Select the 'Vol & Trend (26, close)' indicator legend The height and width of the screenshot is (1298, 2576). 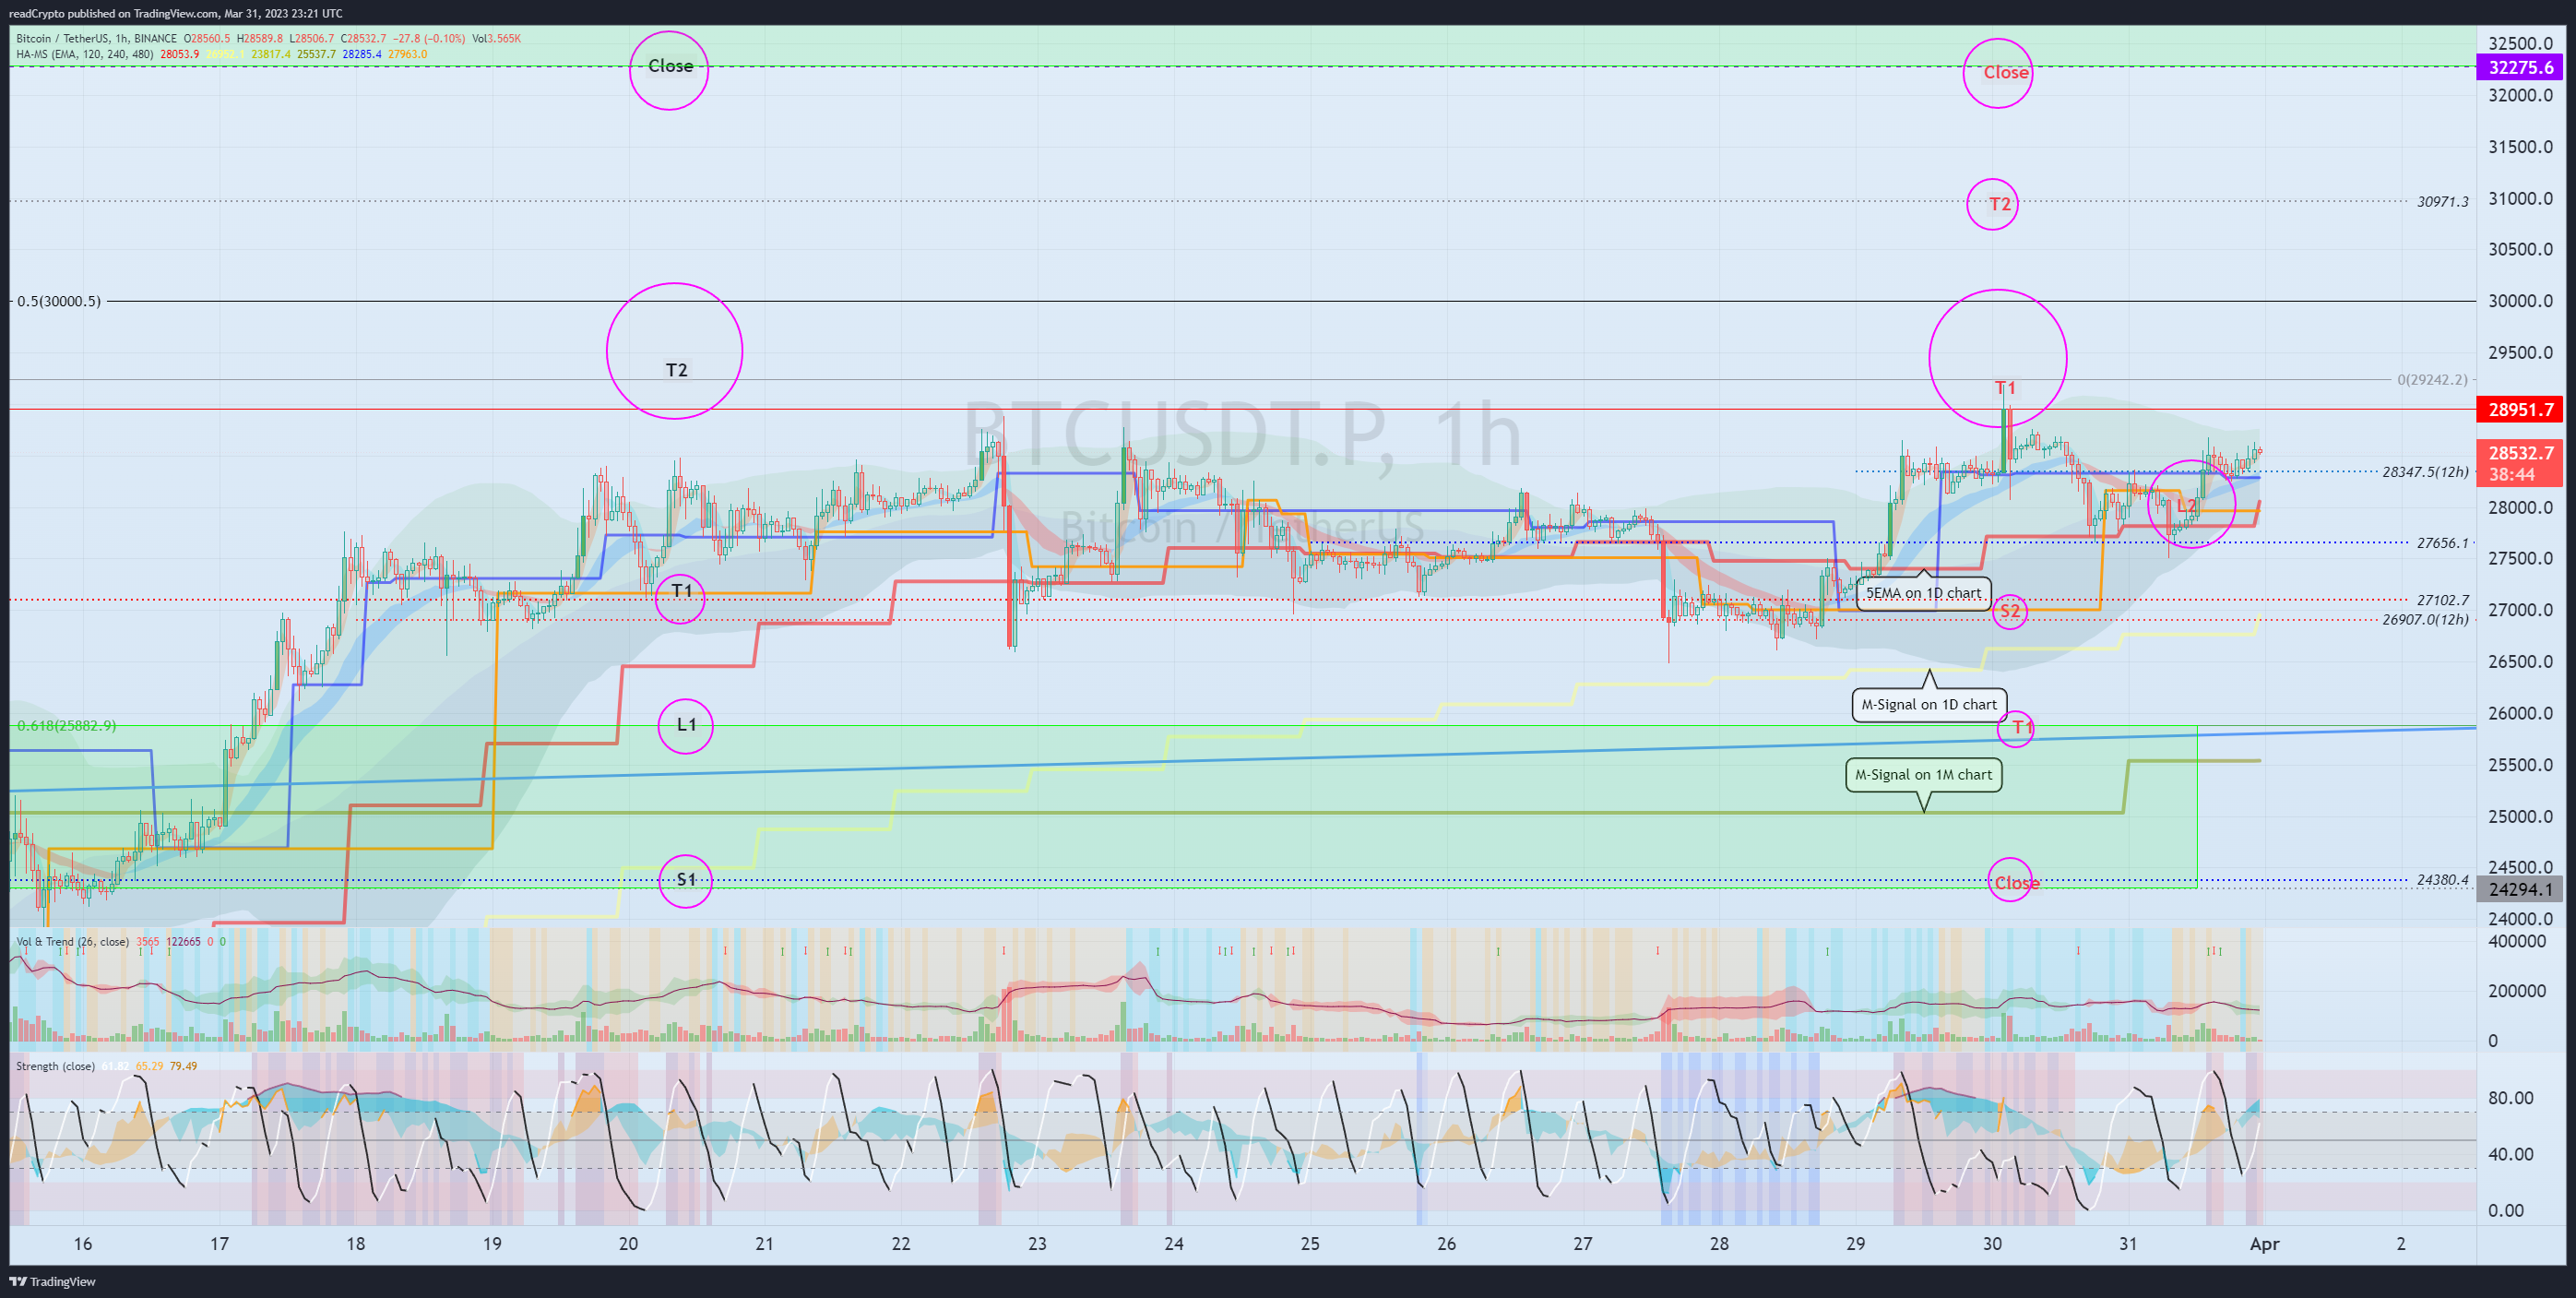(72, 941)
